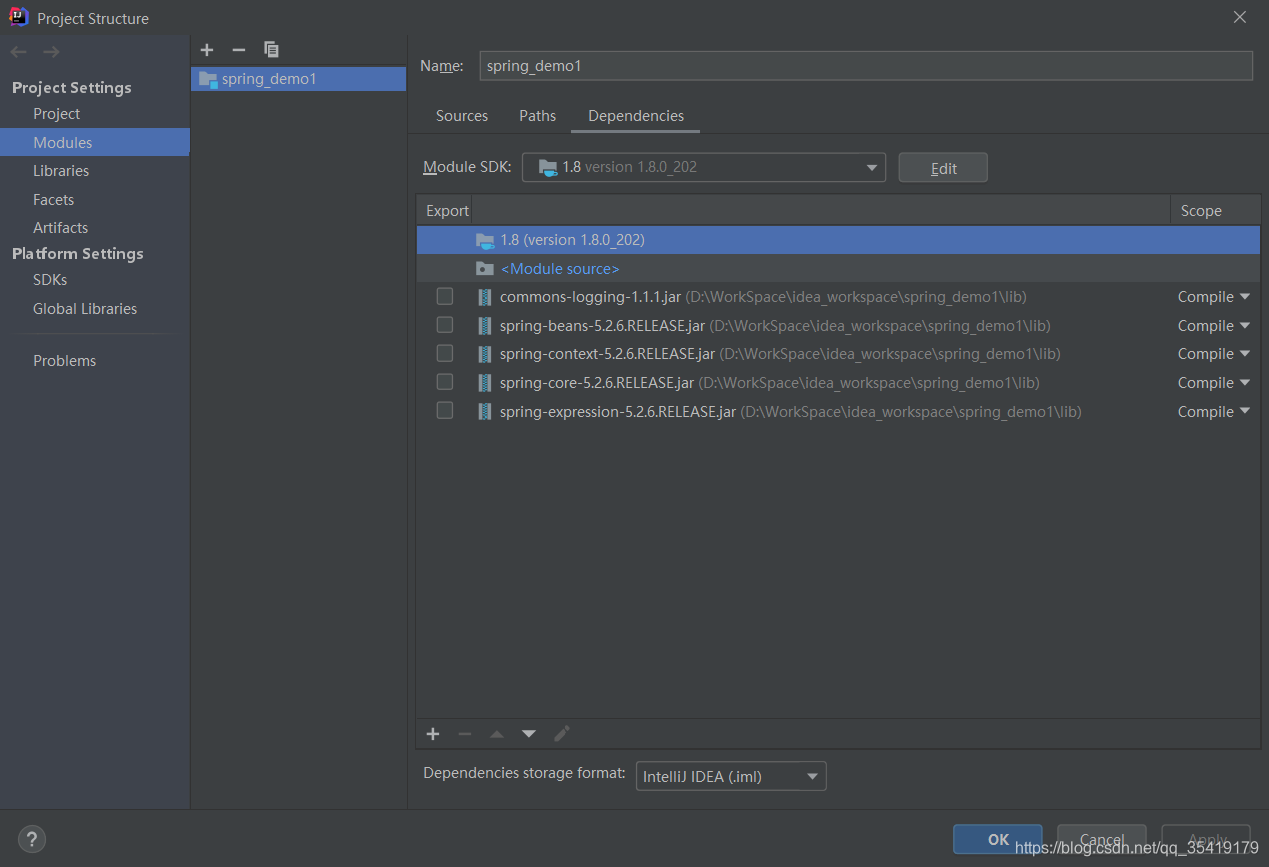Close the Project Structure dialog
The image size is (1269, 867).
[1240, 17]
